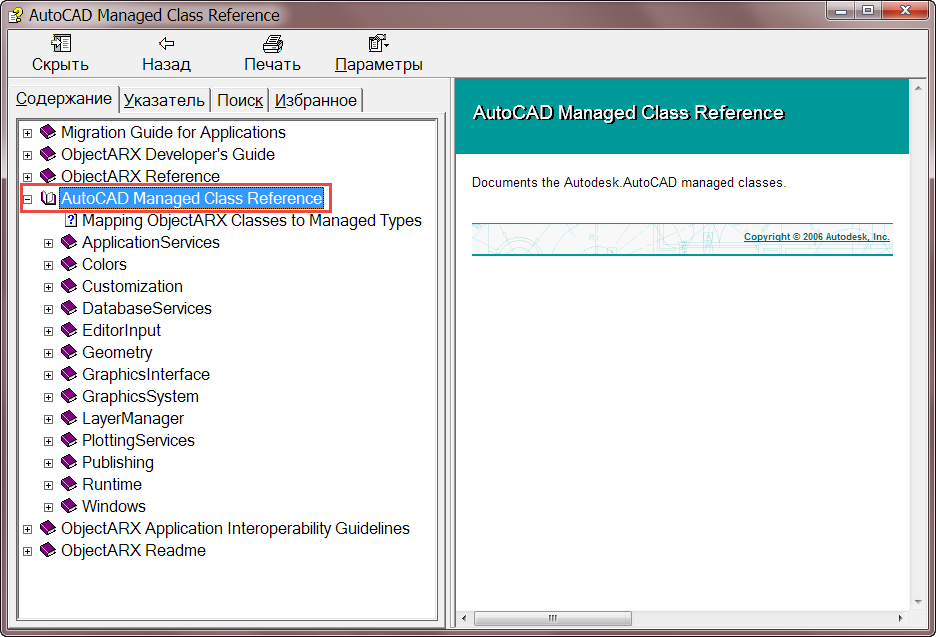
Task: Click the ObjectARX Readme book icon
Action: 48,550
